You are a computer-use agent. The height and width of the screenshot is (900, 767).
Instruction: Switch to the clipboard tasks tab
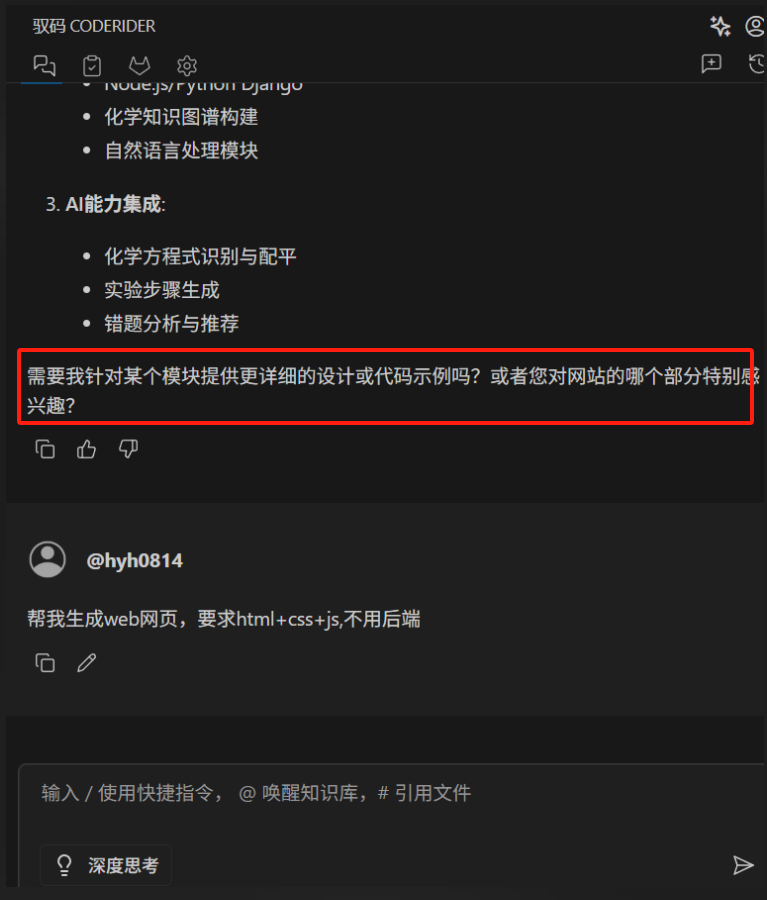[92, 66]
